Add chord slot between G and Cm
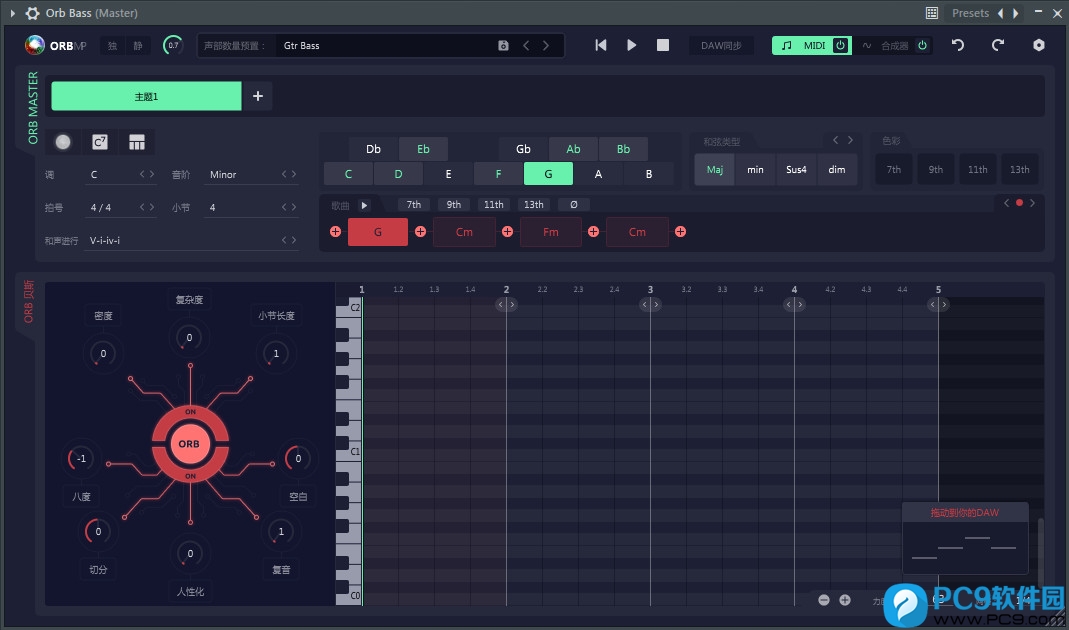The height and width of the screenshot is (630, 1069). (421, 232)
